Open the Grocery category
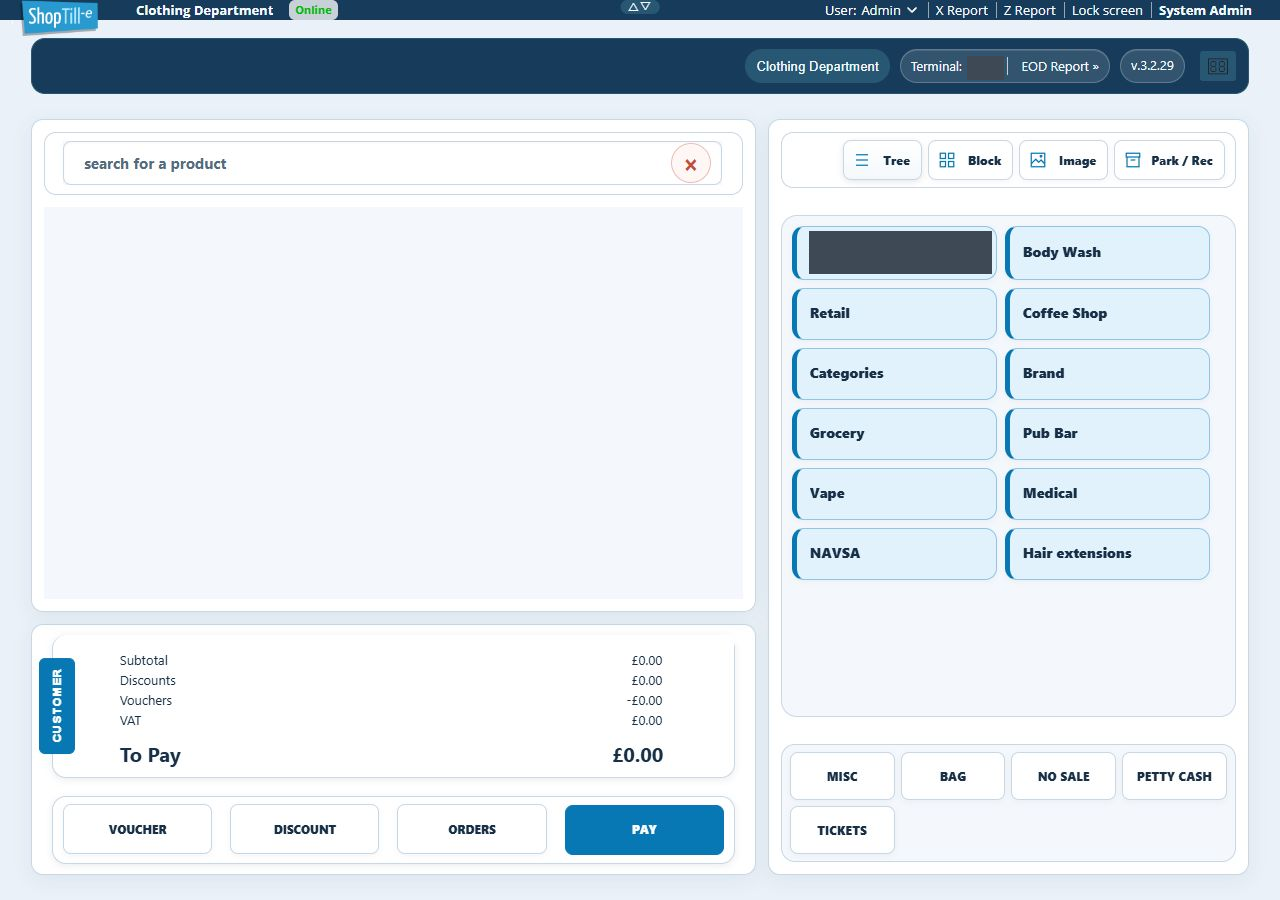1280x900 pixels. point(894,434)
